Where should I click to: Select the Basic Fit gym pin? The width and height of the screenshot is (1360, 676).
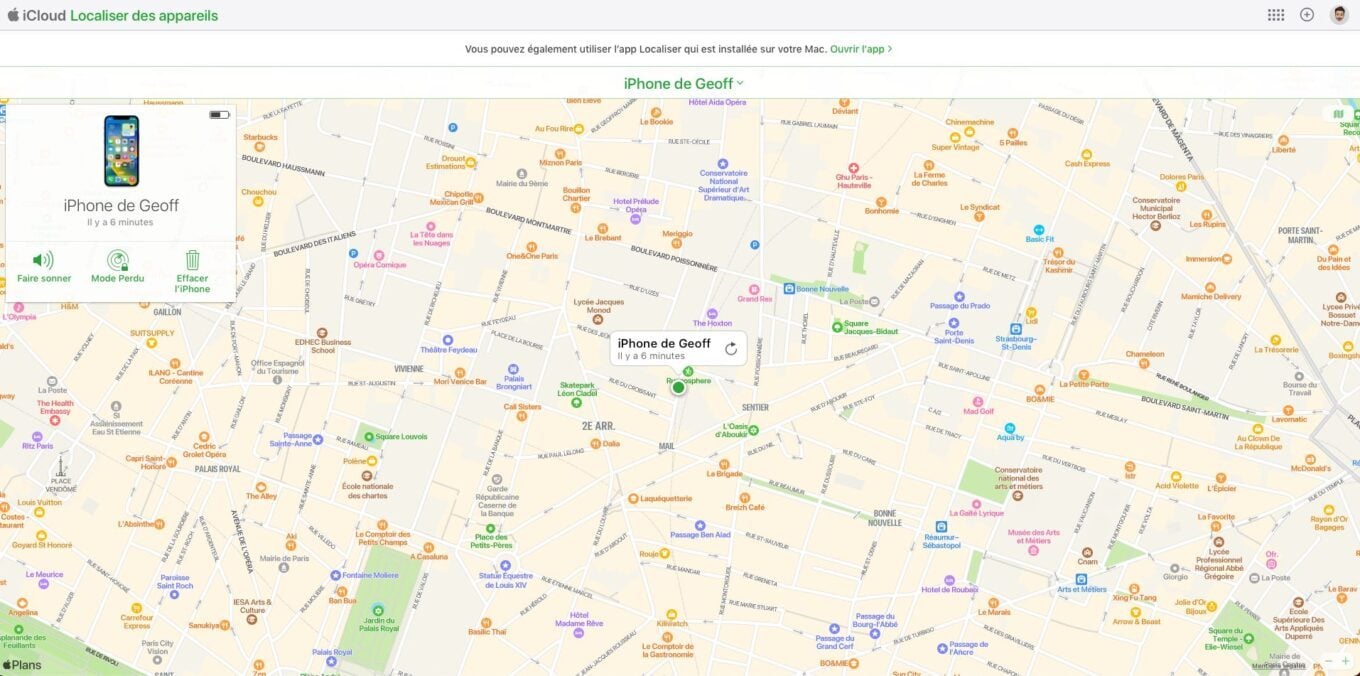click(x=1038, y=229)
